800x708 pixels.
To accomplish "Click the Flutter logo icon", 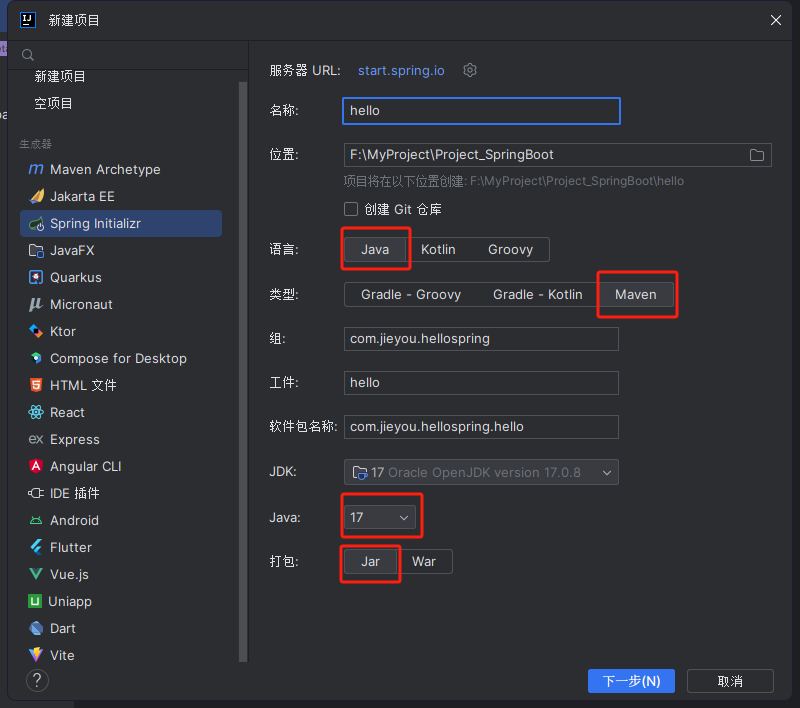I will pyautogui.click(x=36, y=547).
